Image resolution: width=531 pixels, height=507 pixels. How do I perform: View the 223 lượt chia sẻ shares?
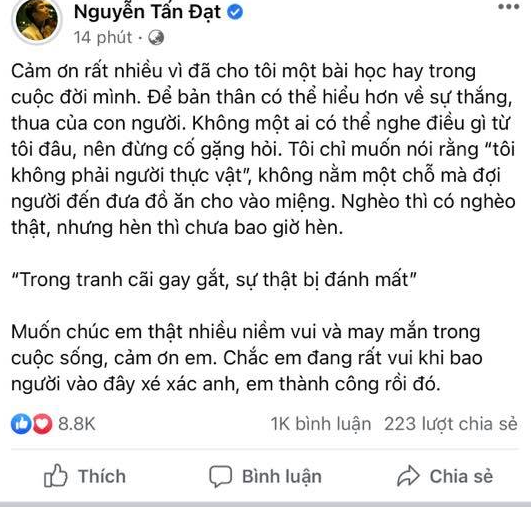click(451, 424)
